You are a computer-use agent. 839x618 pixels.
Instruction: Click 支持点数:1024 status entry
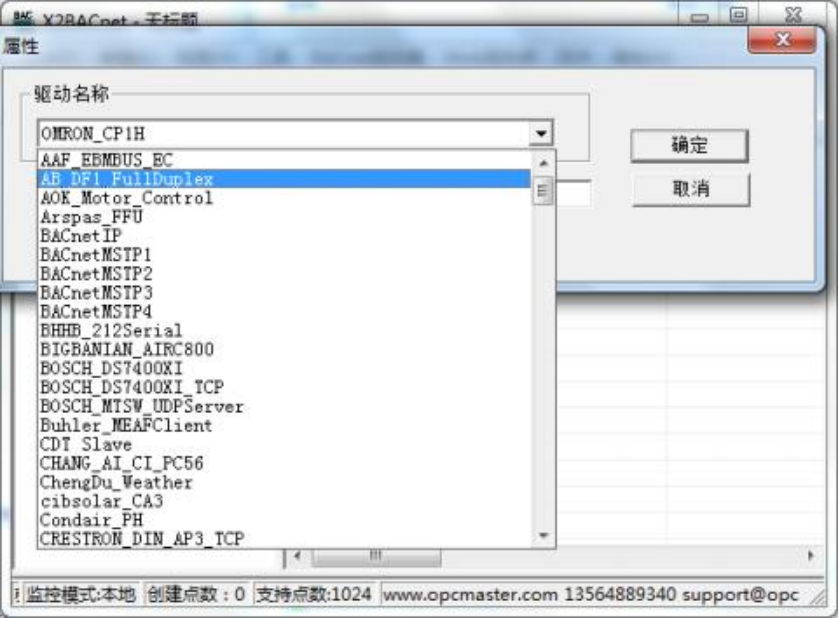[314, 594]
